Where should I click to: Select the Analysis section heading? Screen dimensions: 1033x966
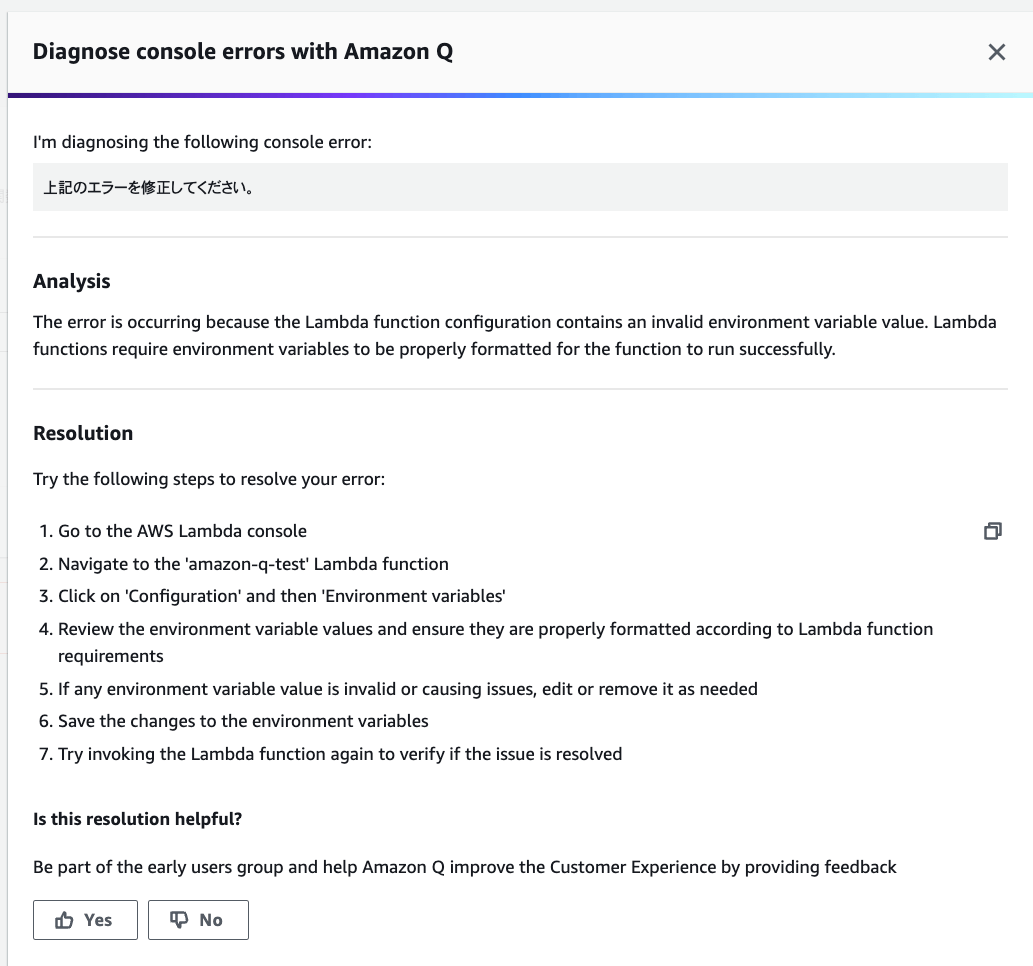pos(72,281)
